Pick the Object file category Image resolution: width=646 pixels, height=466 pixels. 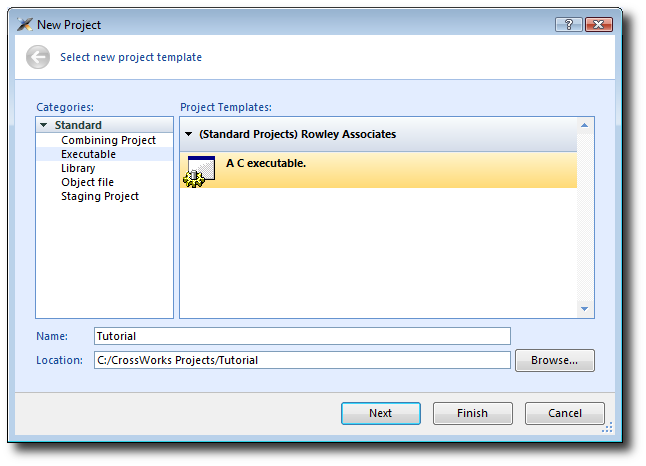click(87, 182)
